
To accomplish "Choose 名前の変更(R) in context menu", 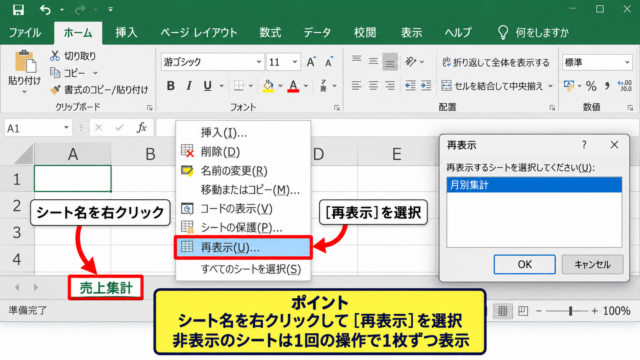I will point(243,171).
